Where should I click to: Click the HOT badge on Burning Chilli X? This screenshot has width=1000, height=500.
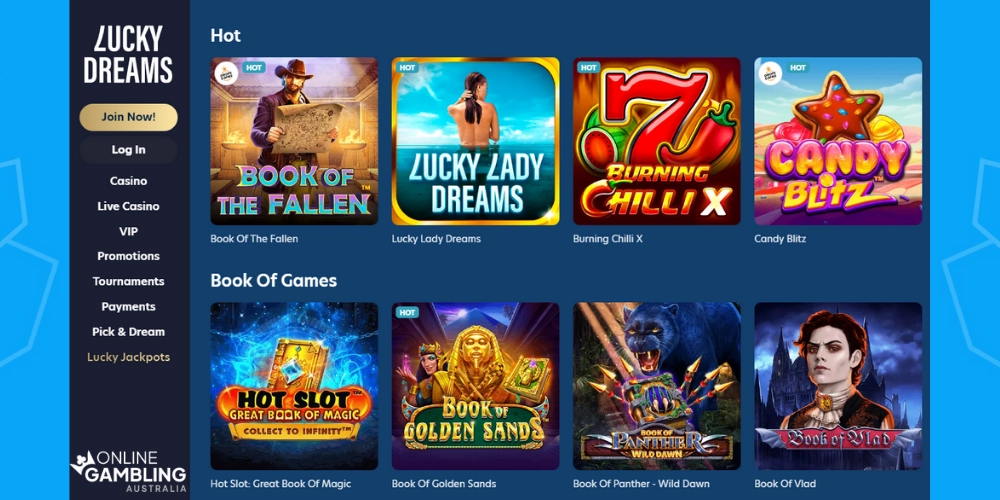click(x=588, y=68)
